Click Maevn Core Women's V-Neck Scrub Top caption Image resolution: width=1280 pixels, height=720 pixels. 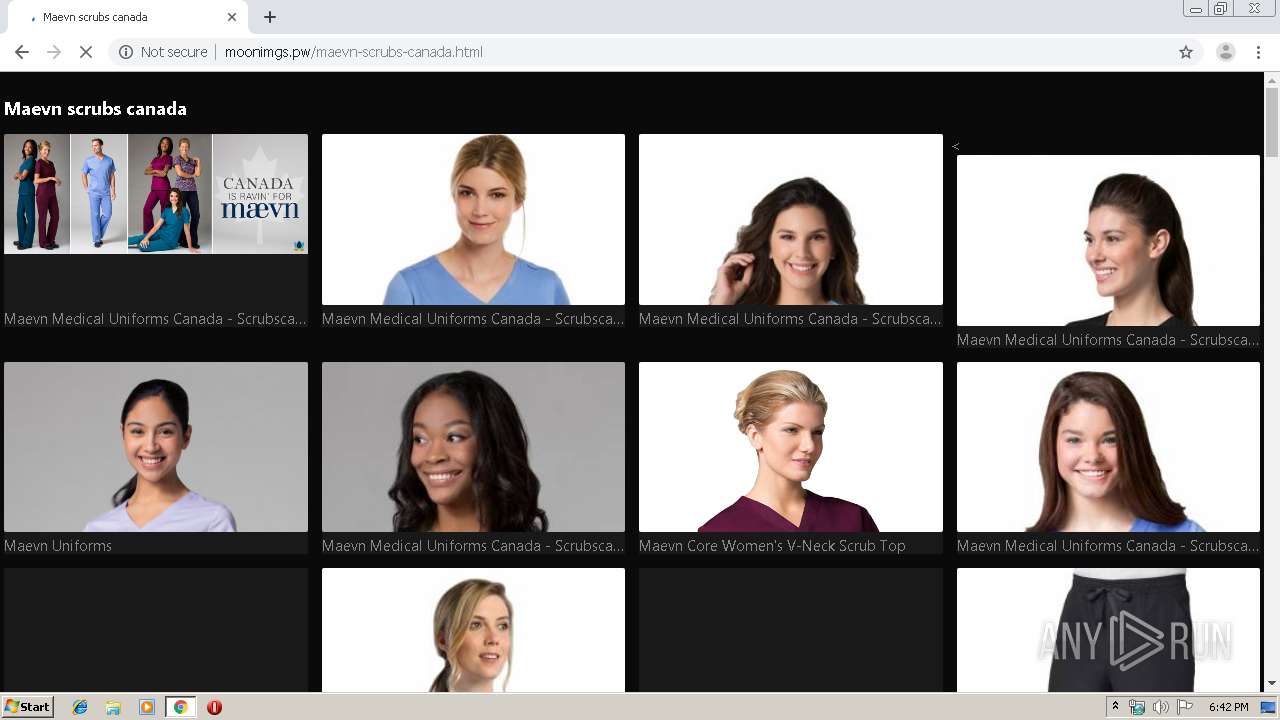772,546
